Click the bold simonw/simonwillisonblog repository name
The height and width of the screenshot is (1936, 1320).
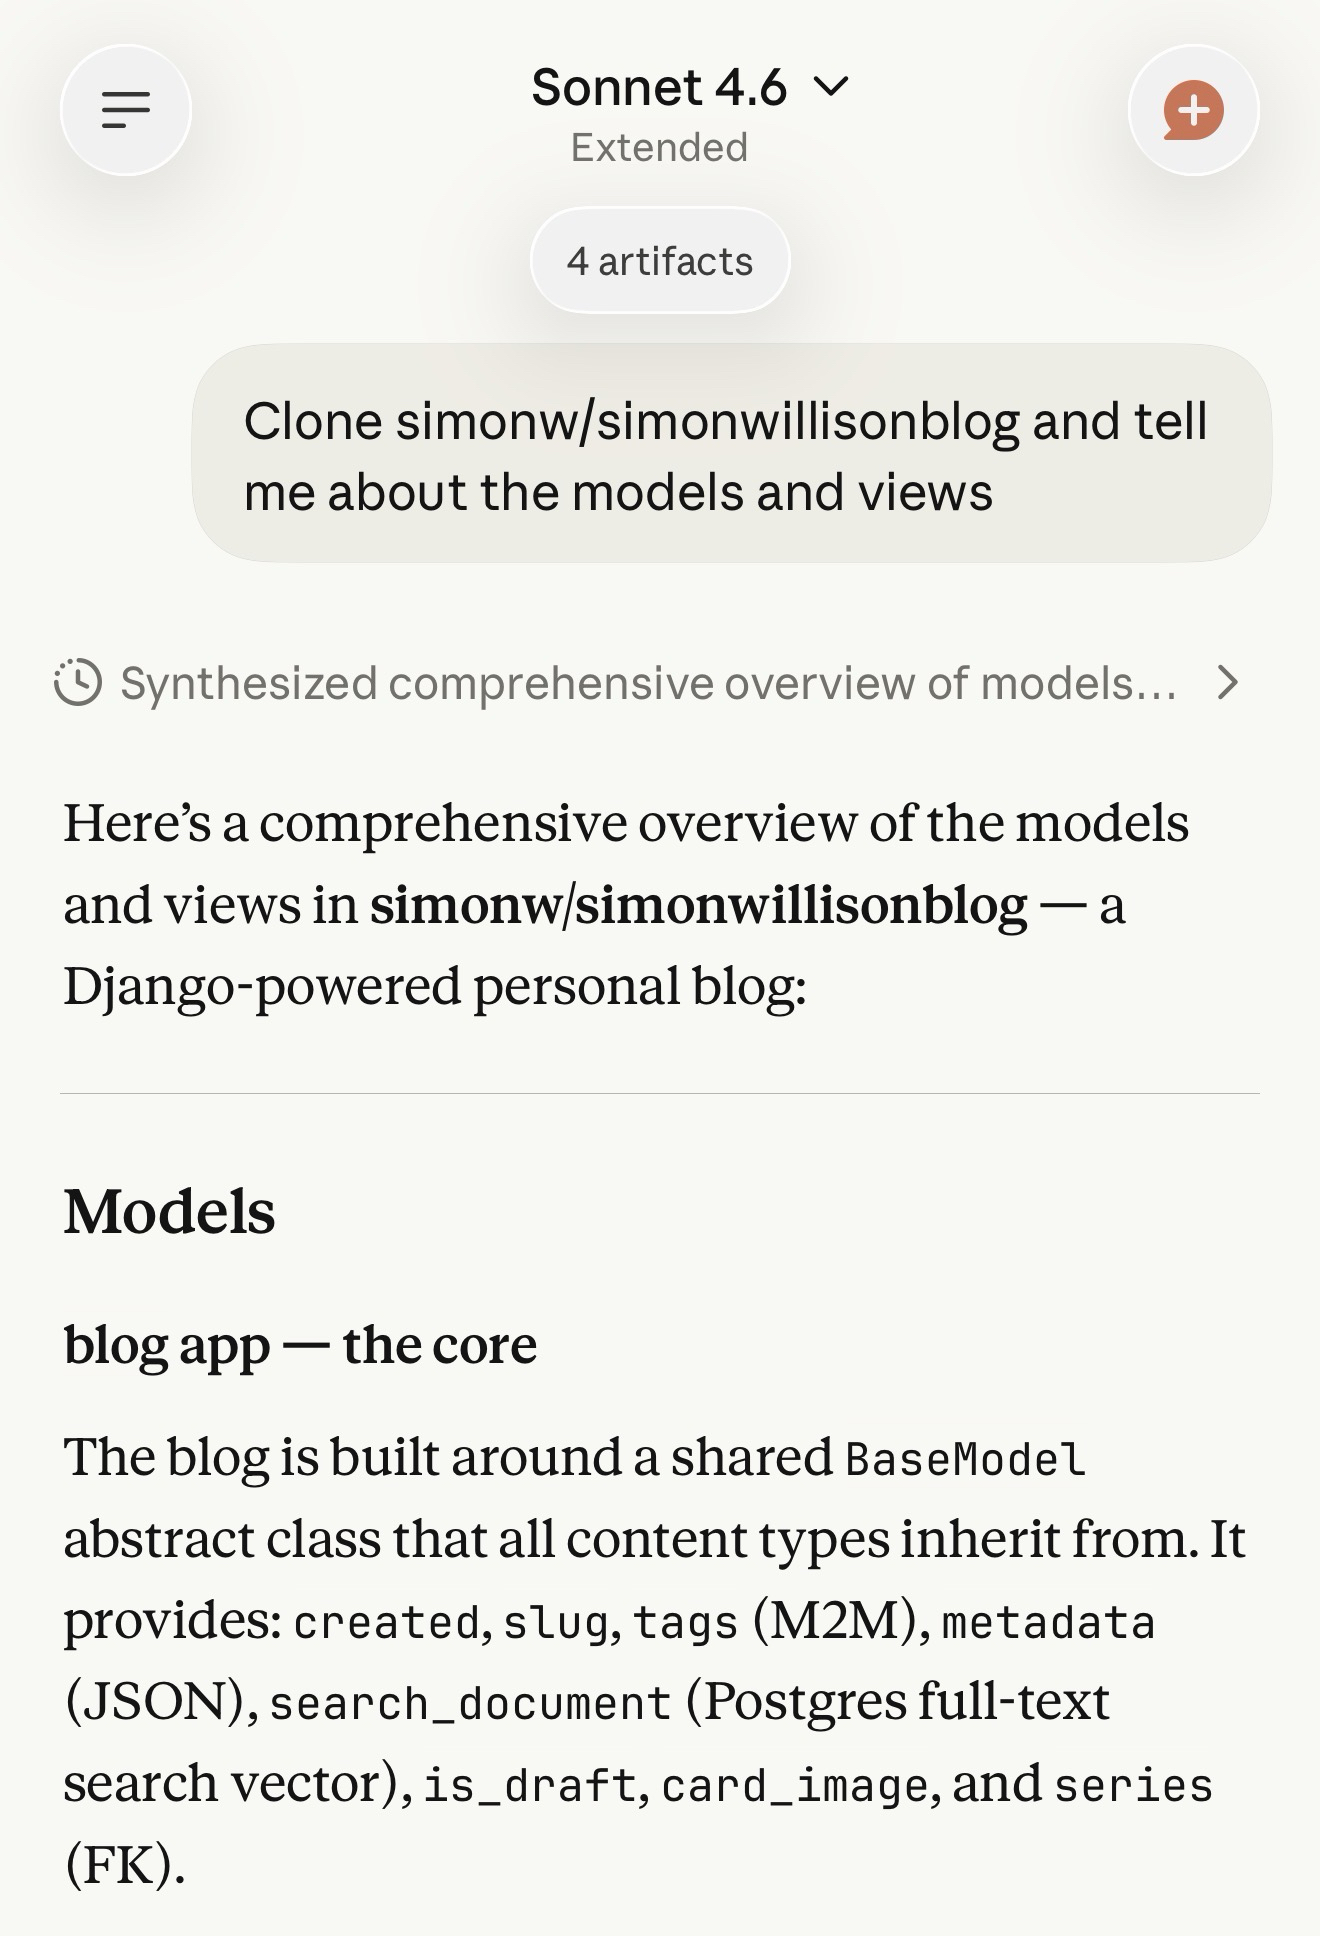[698, 905]
